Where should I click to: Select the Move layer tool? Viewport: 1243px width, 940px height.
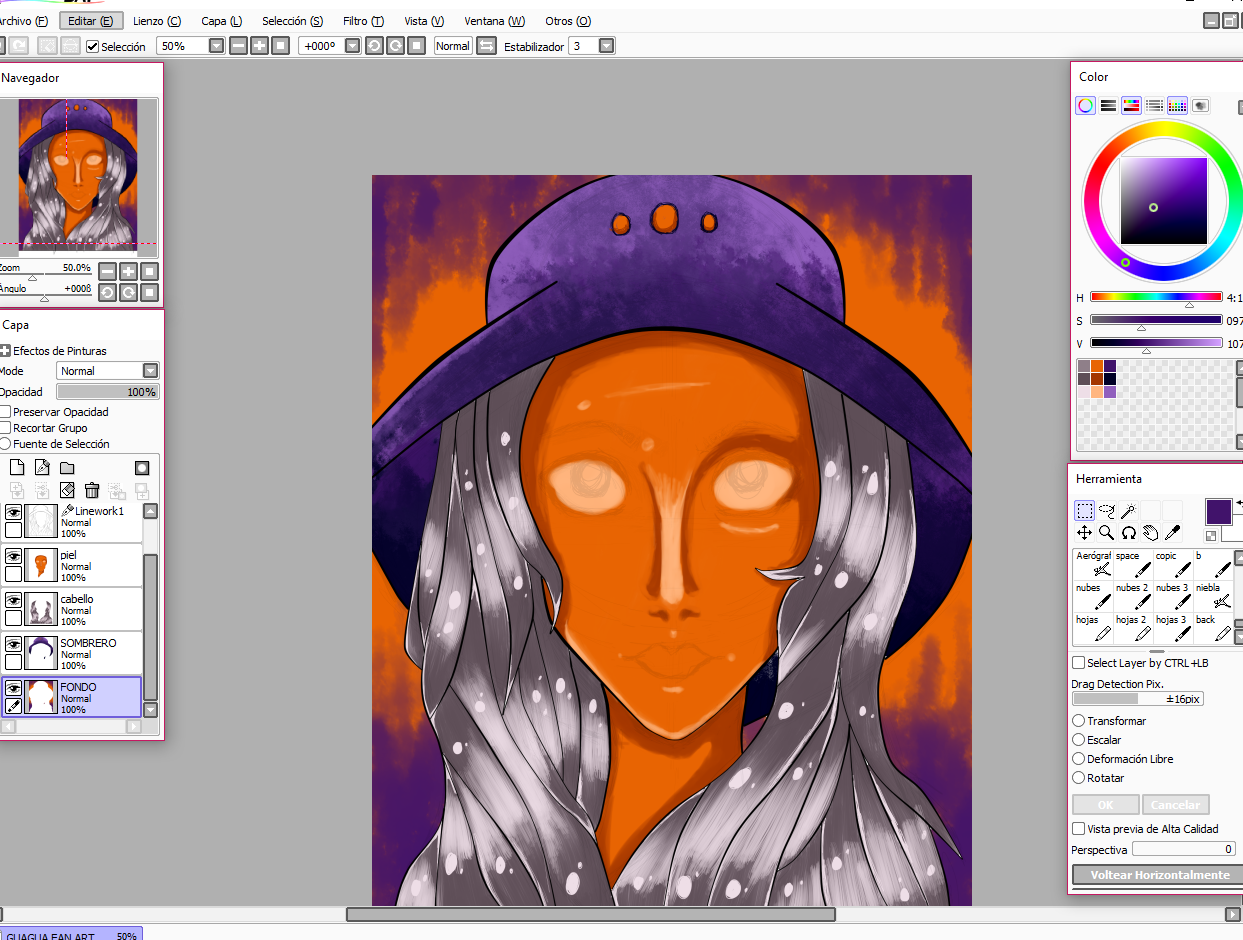(x=1084, y=533)
